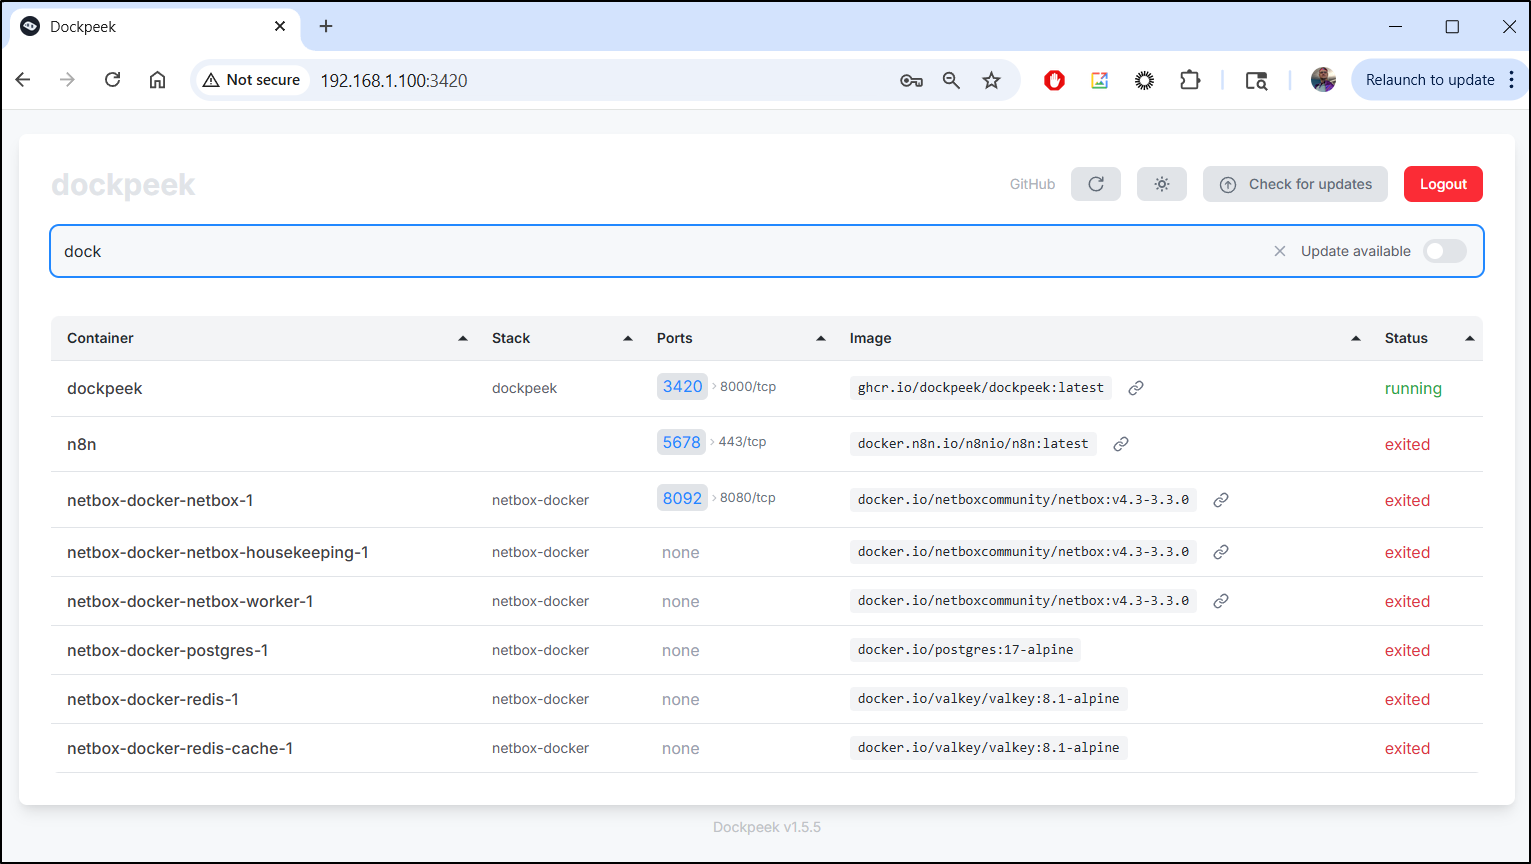Click 'docker.io/postgres:17-alpine' image text
The image size is (1531, 864).
966,649
